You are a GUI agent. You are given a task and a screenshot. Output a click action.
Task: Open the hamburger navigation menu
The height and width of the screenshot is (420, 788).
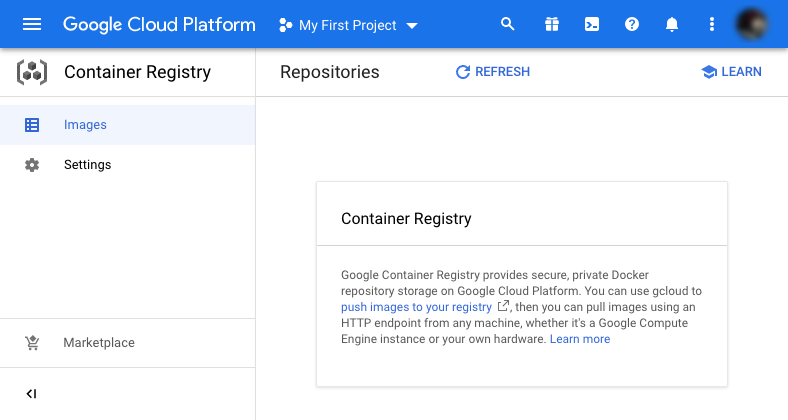[x=32, y=24]
